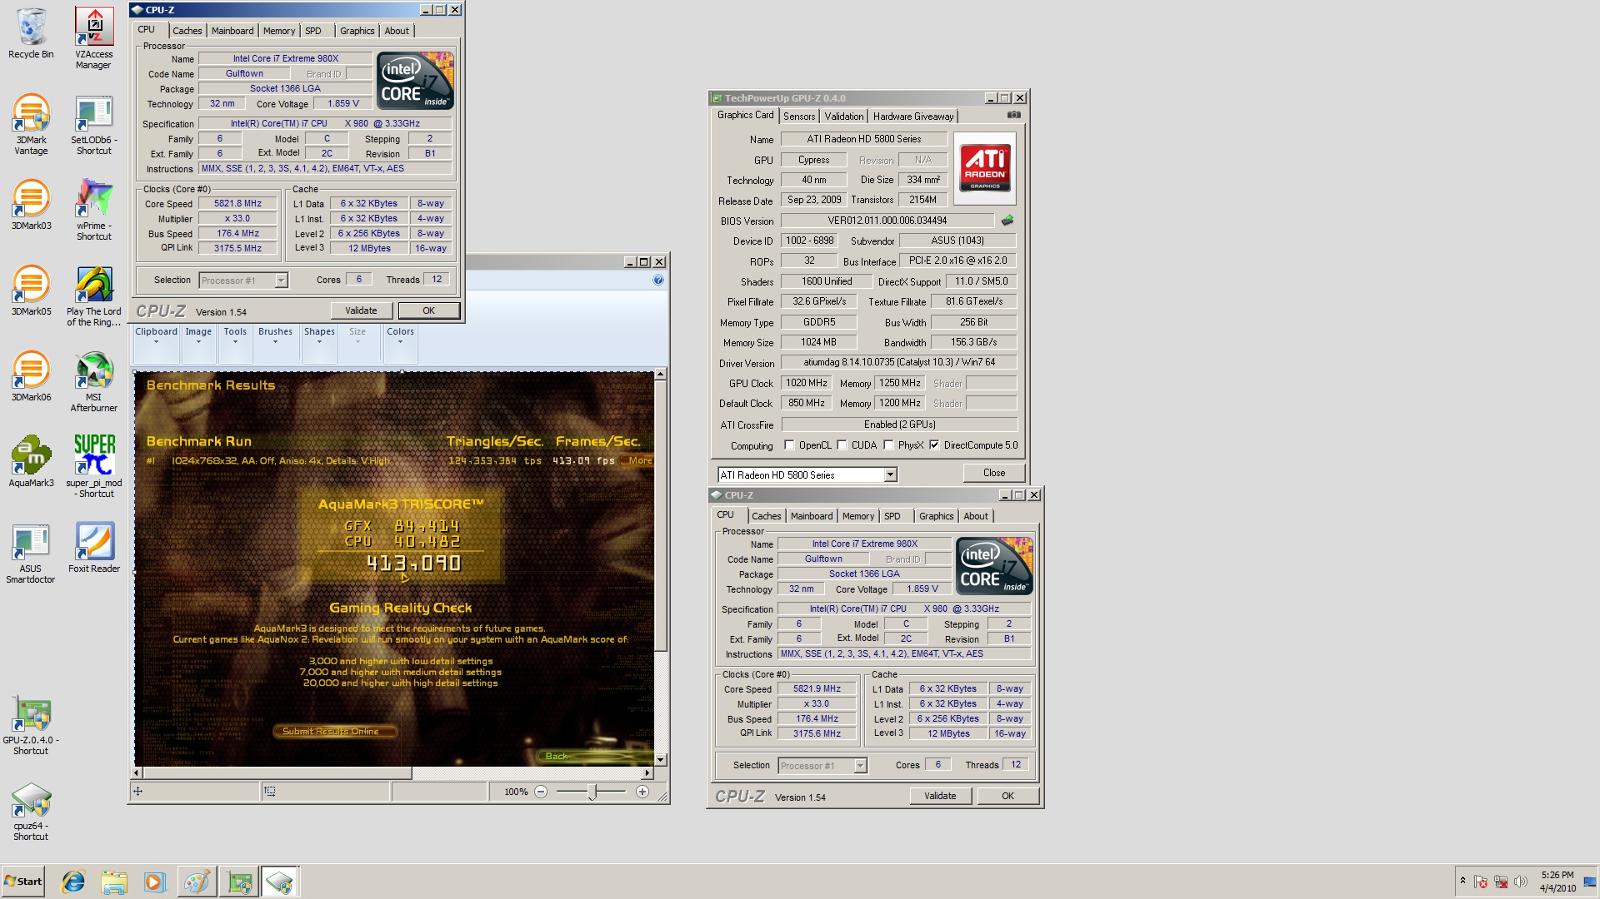The width and height of the screenshot is (1600, 899).
Task: Click GPU-Z screenshot camera icon
Action: pyautogui.click(x=1013, y=115)
